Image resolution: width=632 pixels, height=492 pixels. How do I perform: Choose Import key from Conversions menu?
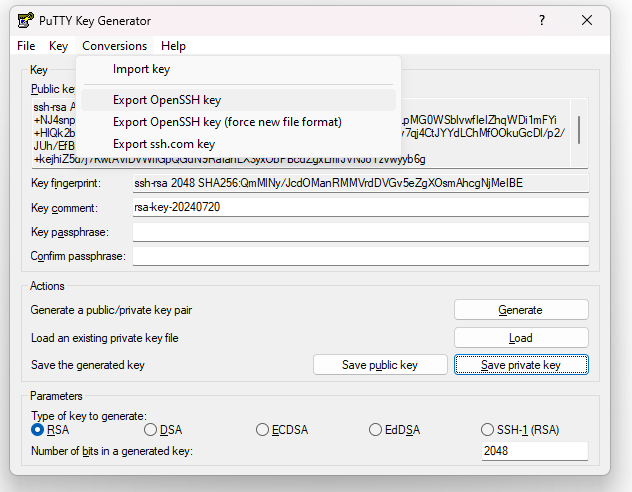(238, 69)
